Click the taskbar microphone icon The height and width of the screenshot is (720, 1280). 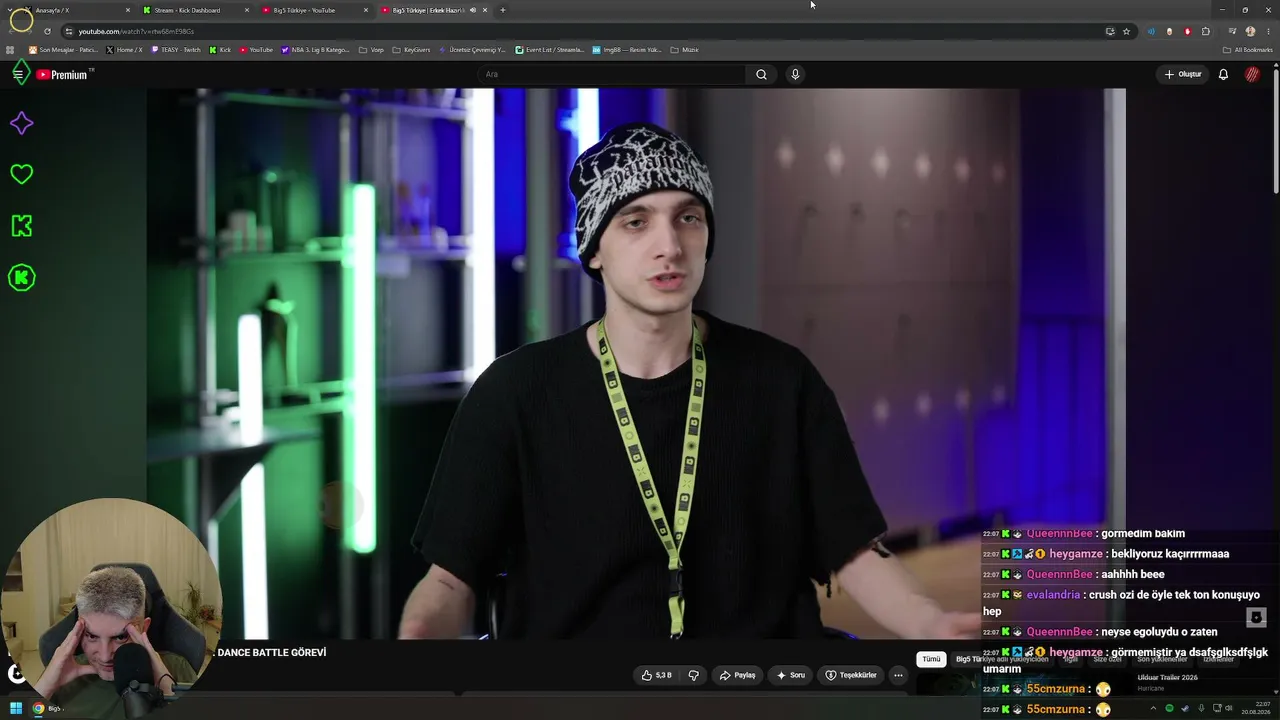[x=1199, y=708]
